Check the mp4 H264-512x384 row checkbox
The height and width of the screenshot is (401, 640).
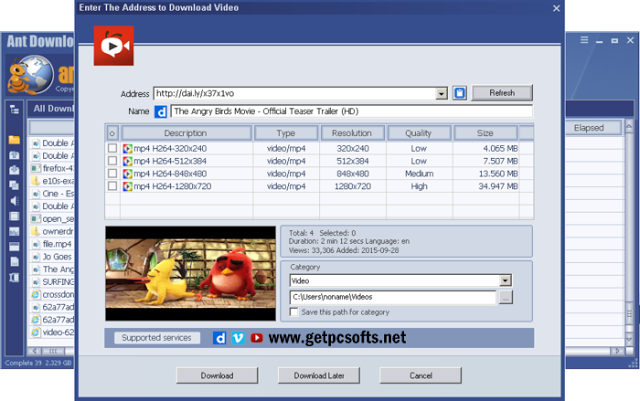click(x=112, y=161)
